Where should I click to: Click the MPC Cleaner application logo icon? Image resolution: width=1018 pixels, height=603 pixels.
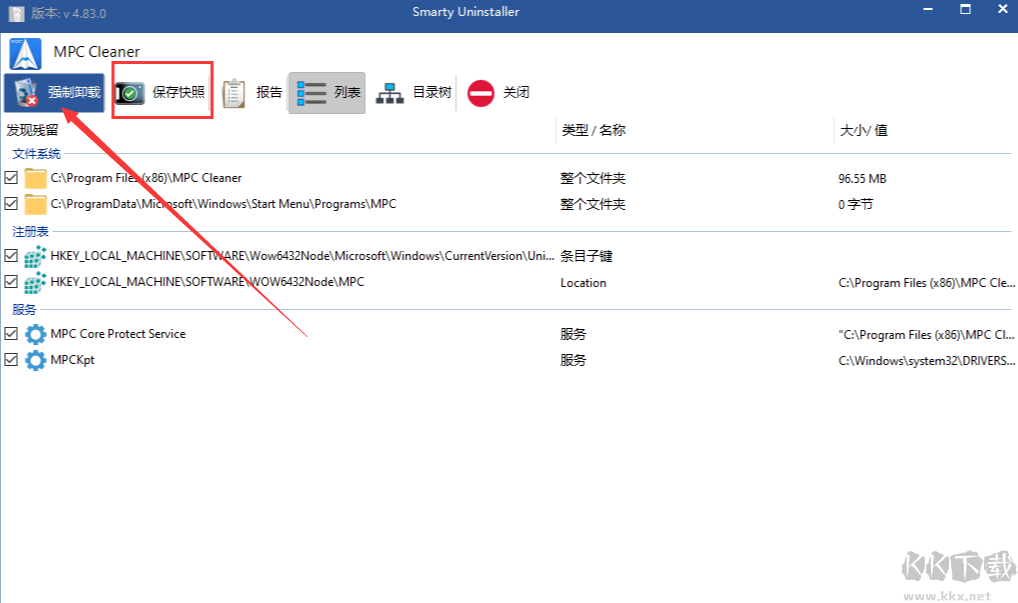(24, 52)
